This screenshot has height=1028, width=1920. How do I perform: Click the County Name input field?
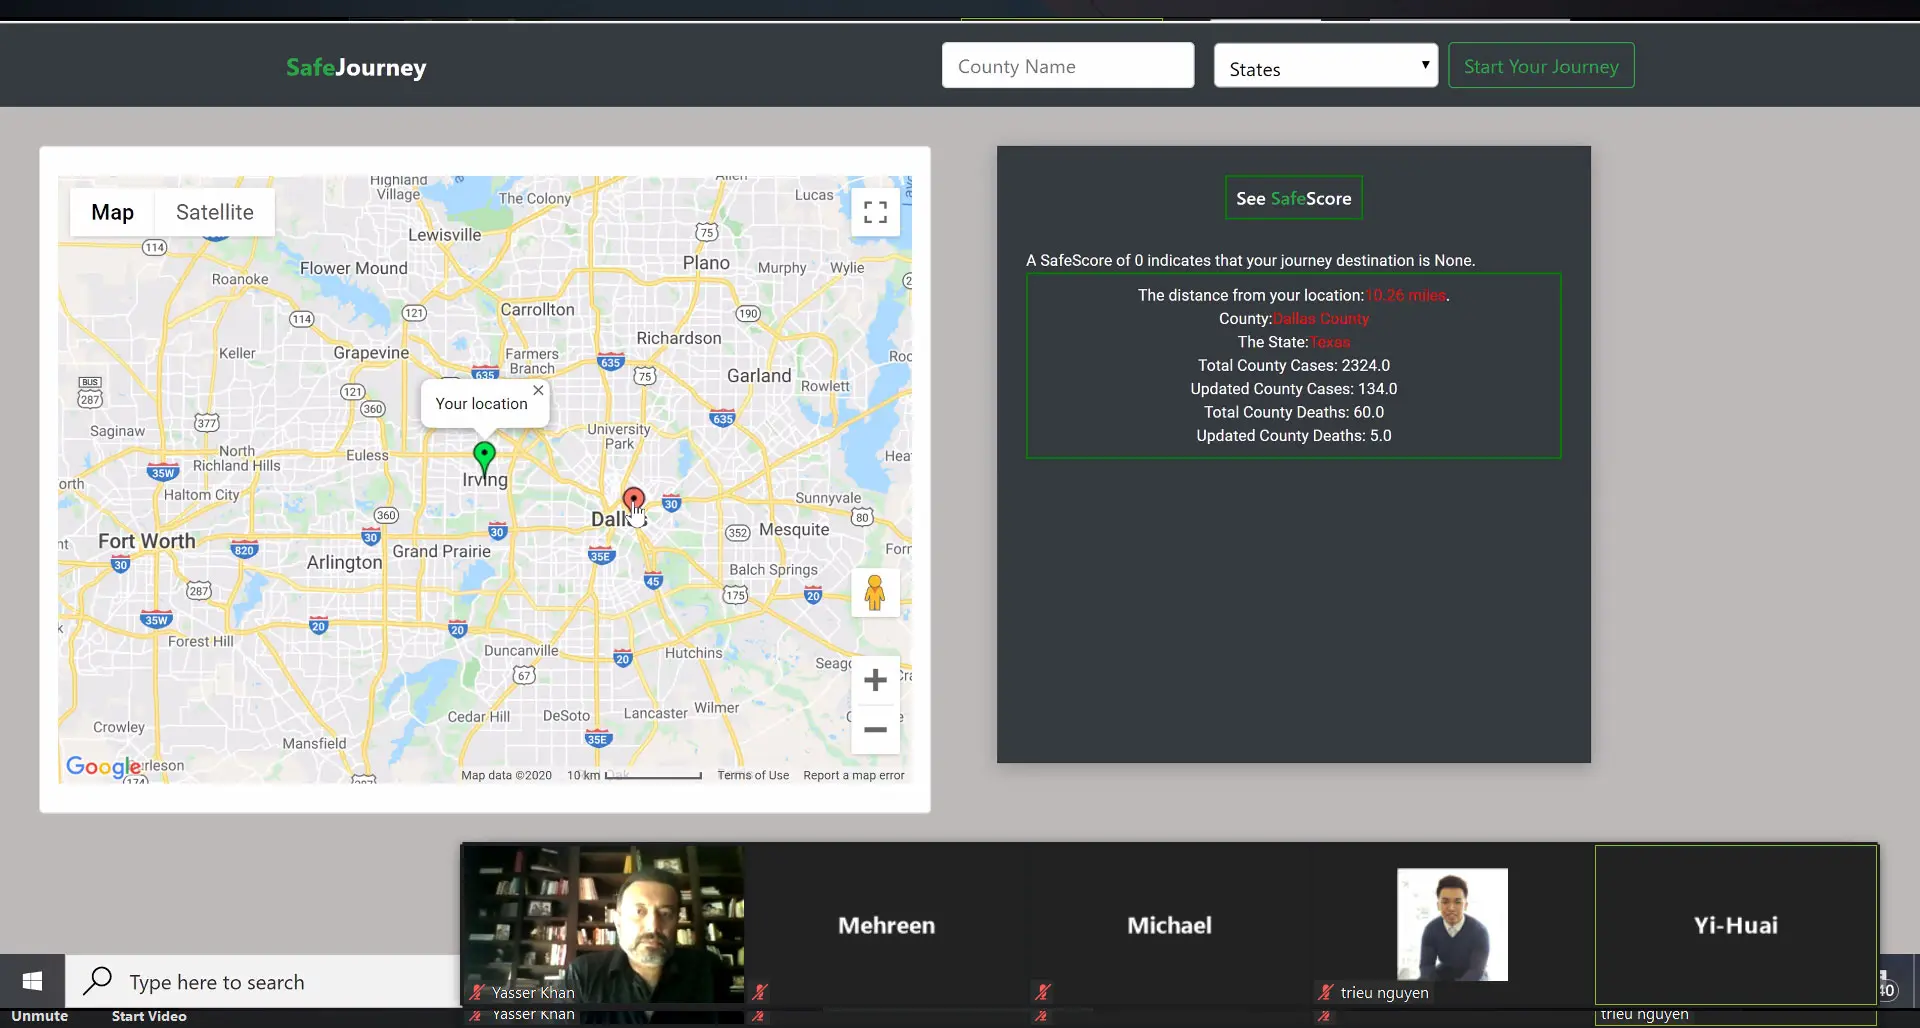pyautogui.click(x=1067, y=66)
